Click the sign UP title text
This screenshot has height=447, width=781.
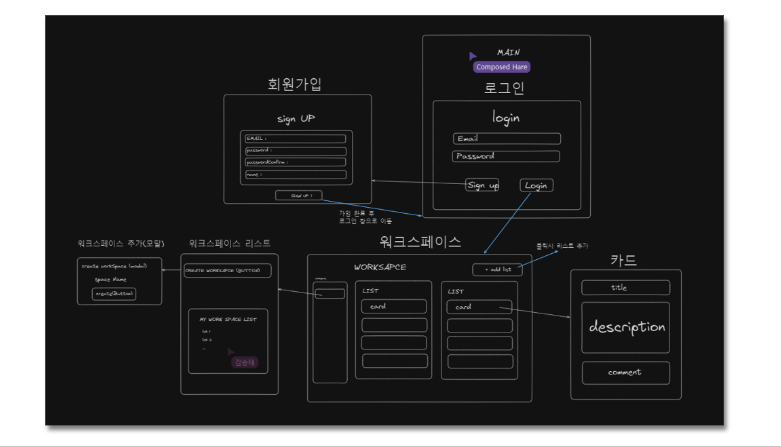(x=296, y=119)
